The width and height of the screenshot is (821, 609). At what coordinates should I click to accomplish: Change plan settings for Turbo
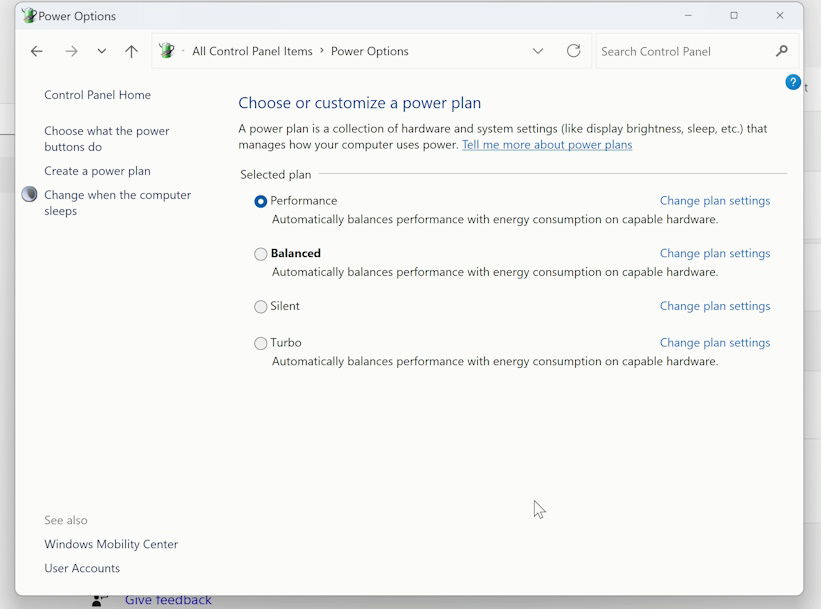(x=714, y=343)
